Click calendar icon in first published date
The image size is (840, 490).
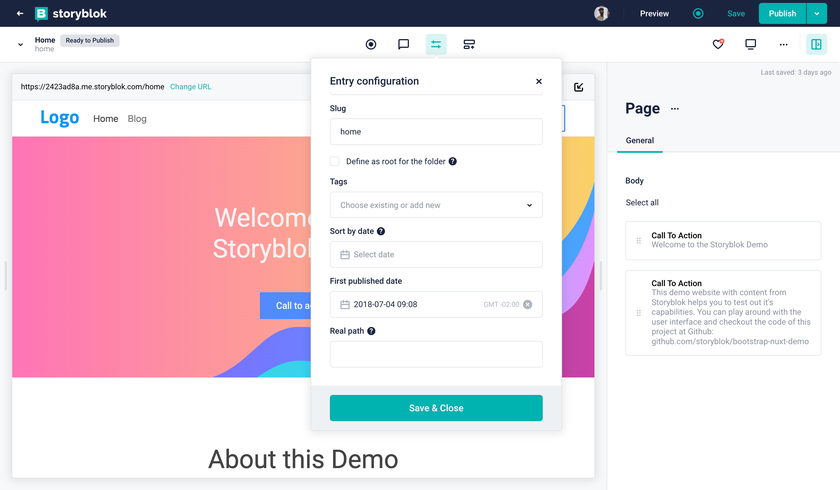(345, 305)
